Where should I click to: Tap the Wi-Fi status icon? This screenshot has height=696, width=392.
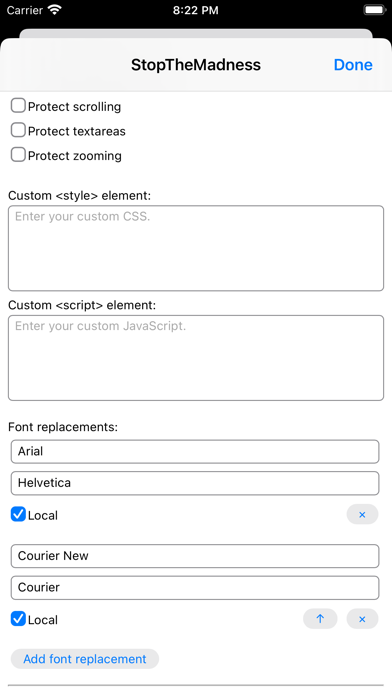(x=55, y=10)
